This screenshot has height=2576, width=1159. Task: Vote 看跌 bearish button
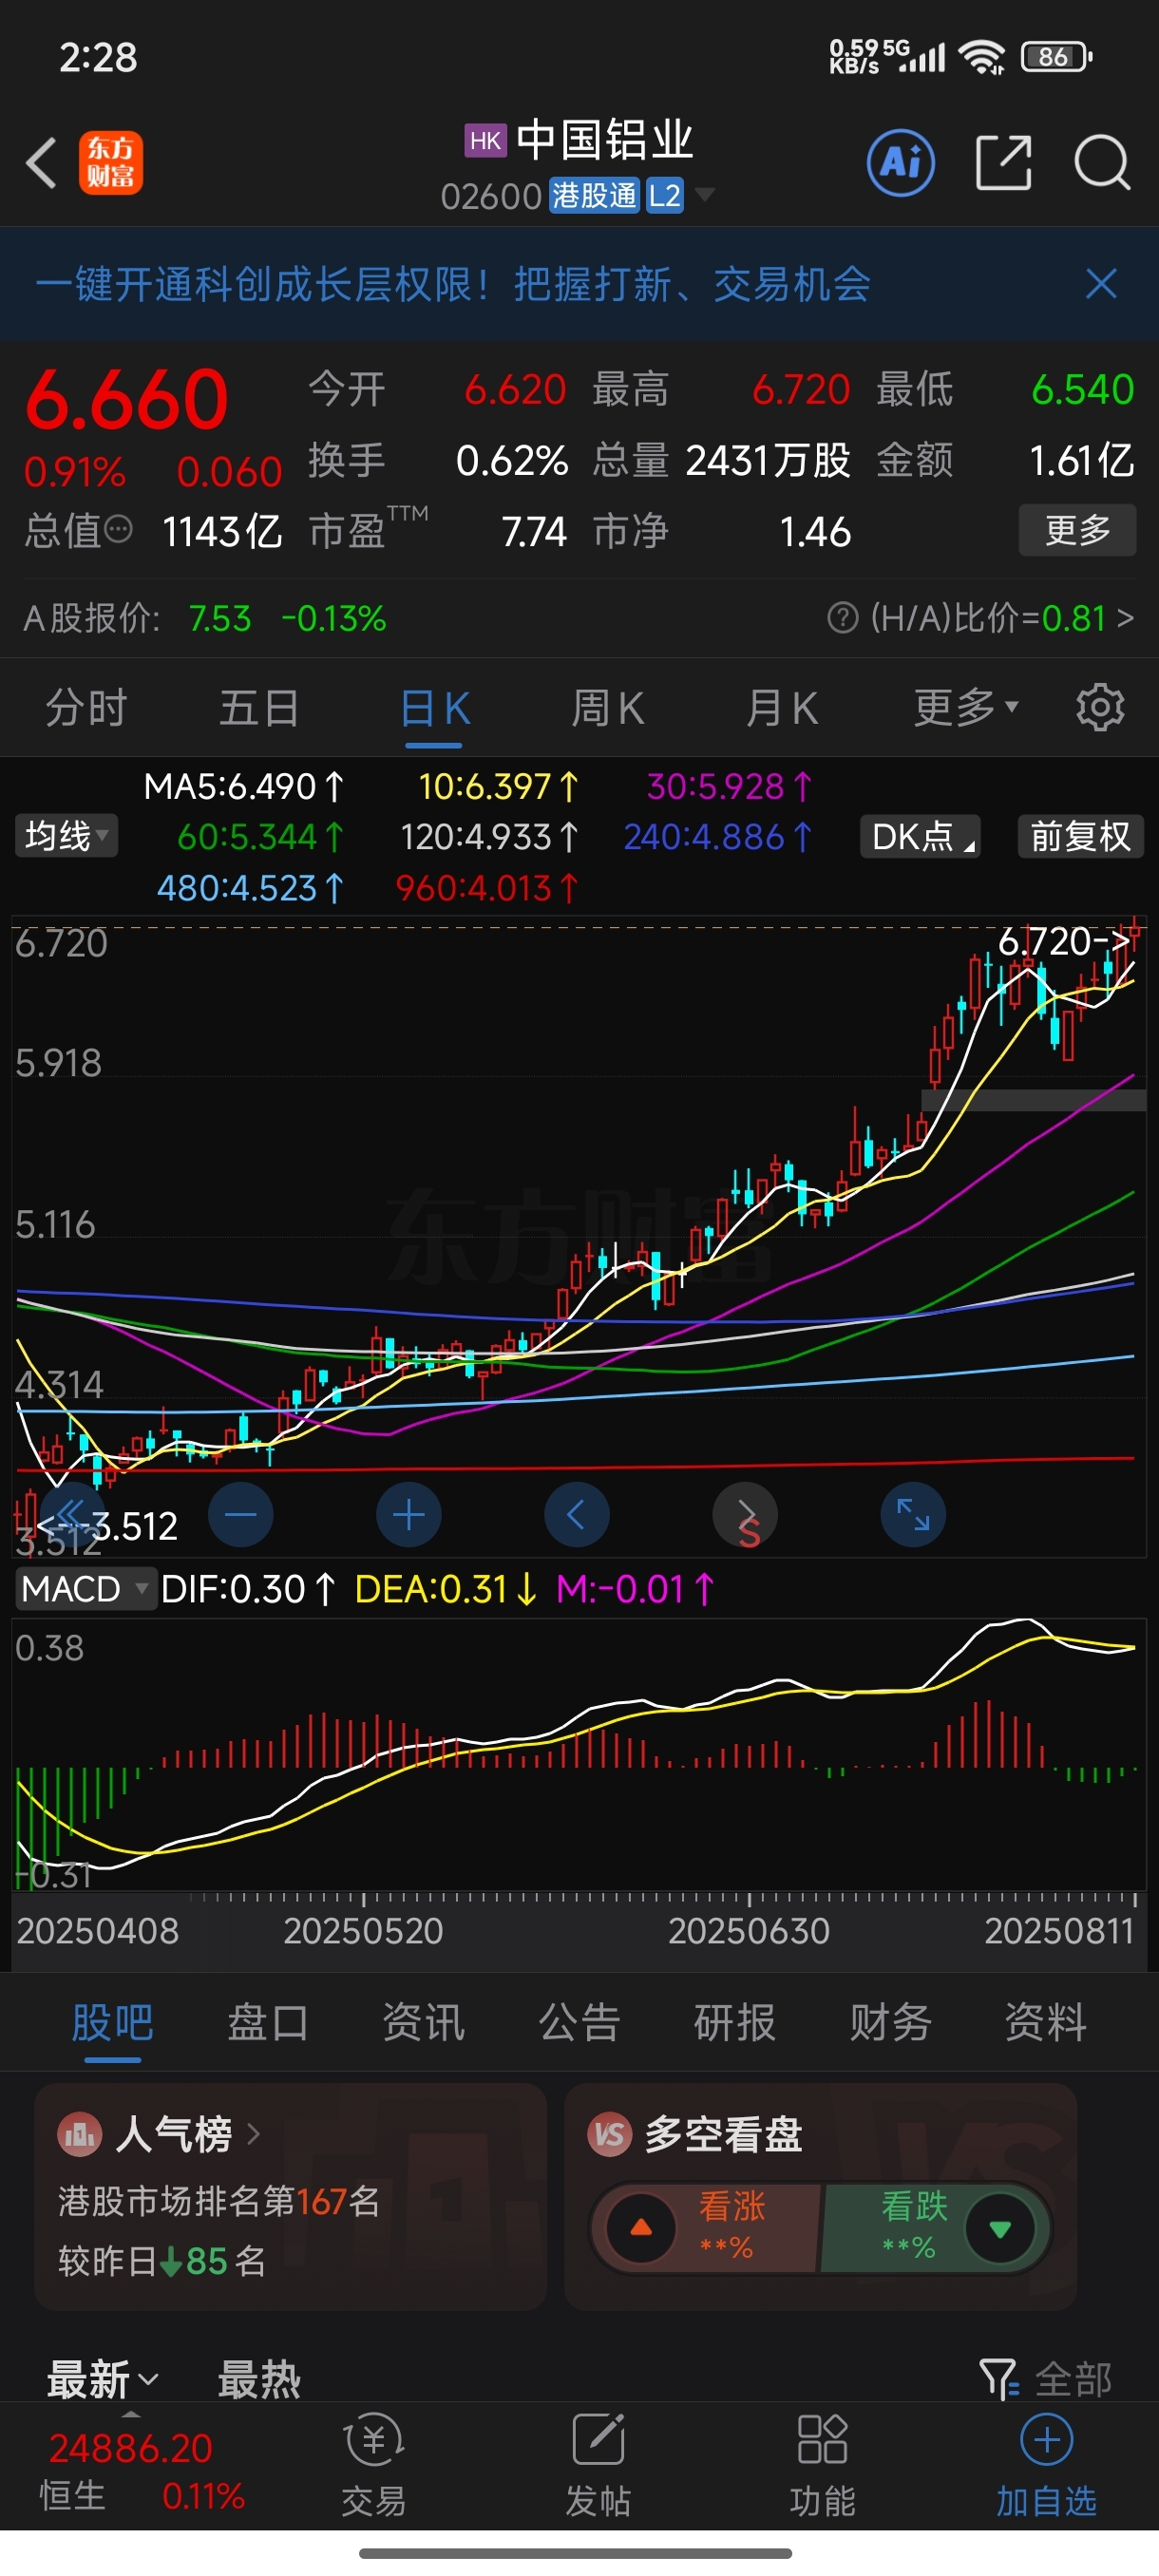point(935,2228)
